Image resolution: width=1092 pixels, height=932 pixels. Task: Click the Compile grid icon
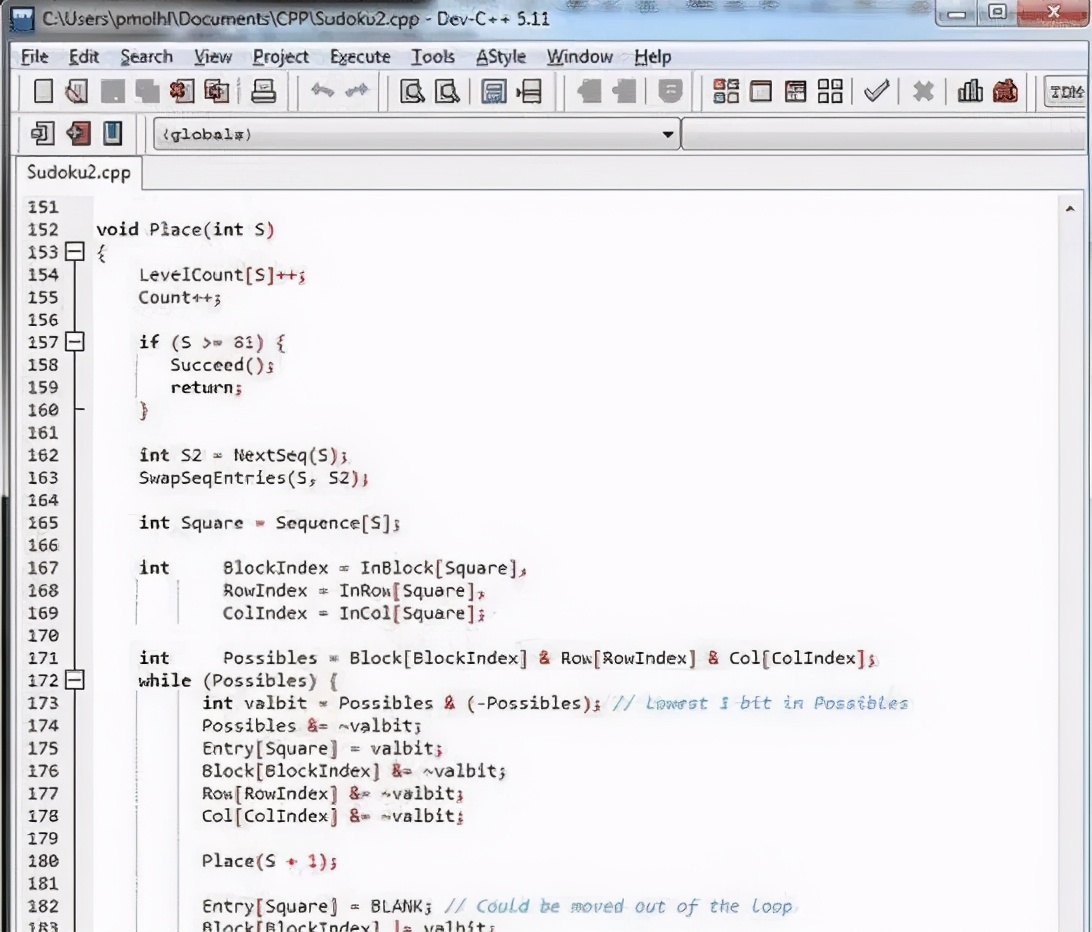click(x=726, y=93)
